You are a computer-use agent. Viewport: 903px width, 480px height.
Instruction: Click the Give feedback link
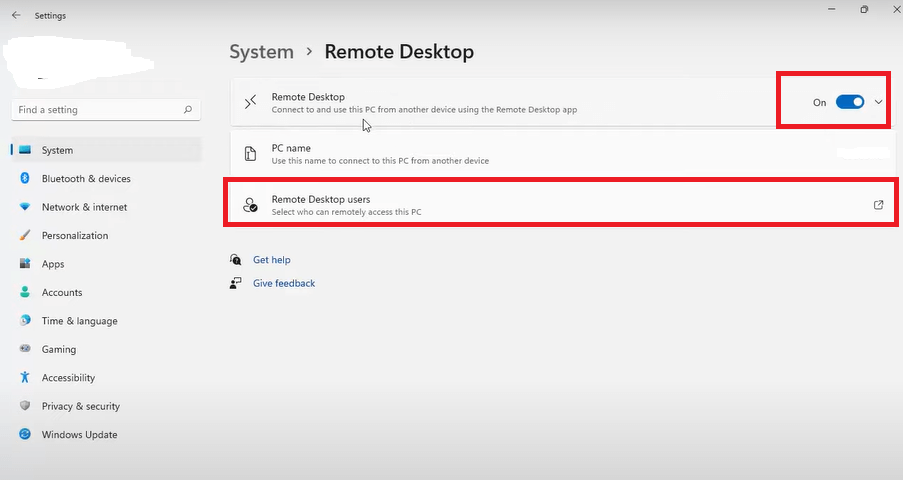283,284
